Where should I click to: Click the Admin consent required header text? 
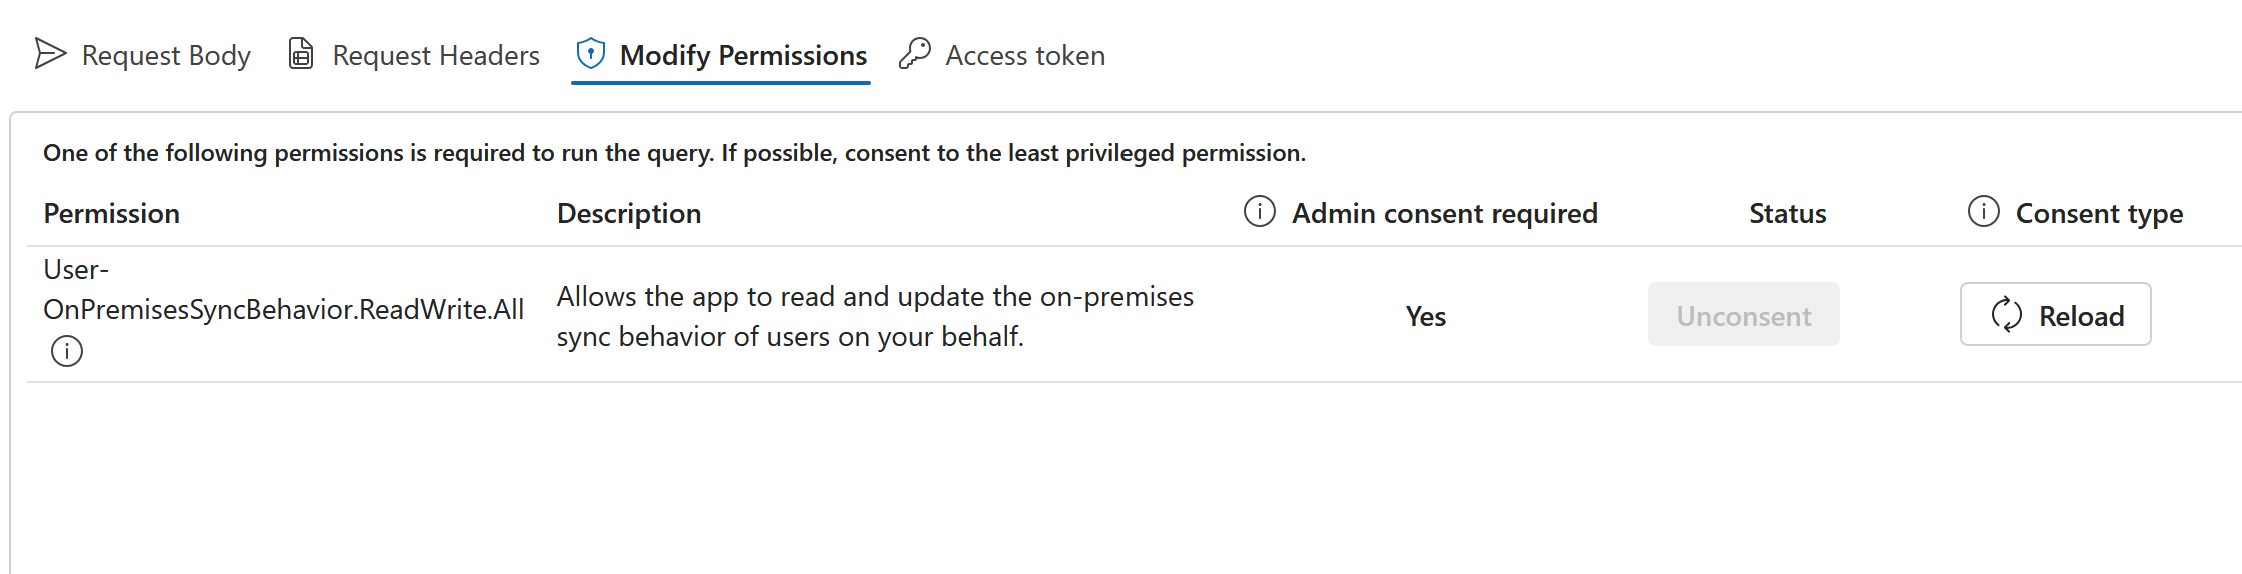click(x=1444, y=214)
